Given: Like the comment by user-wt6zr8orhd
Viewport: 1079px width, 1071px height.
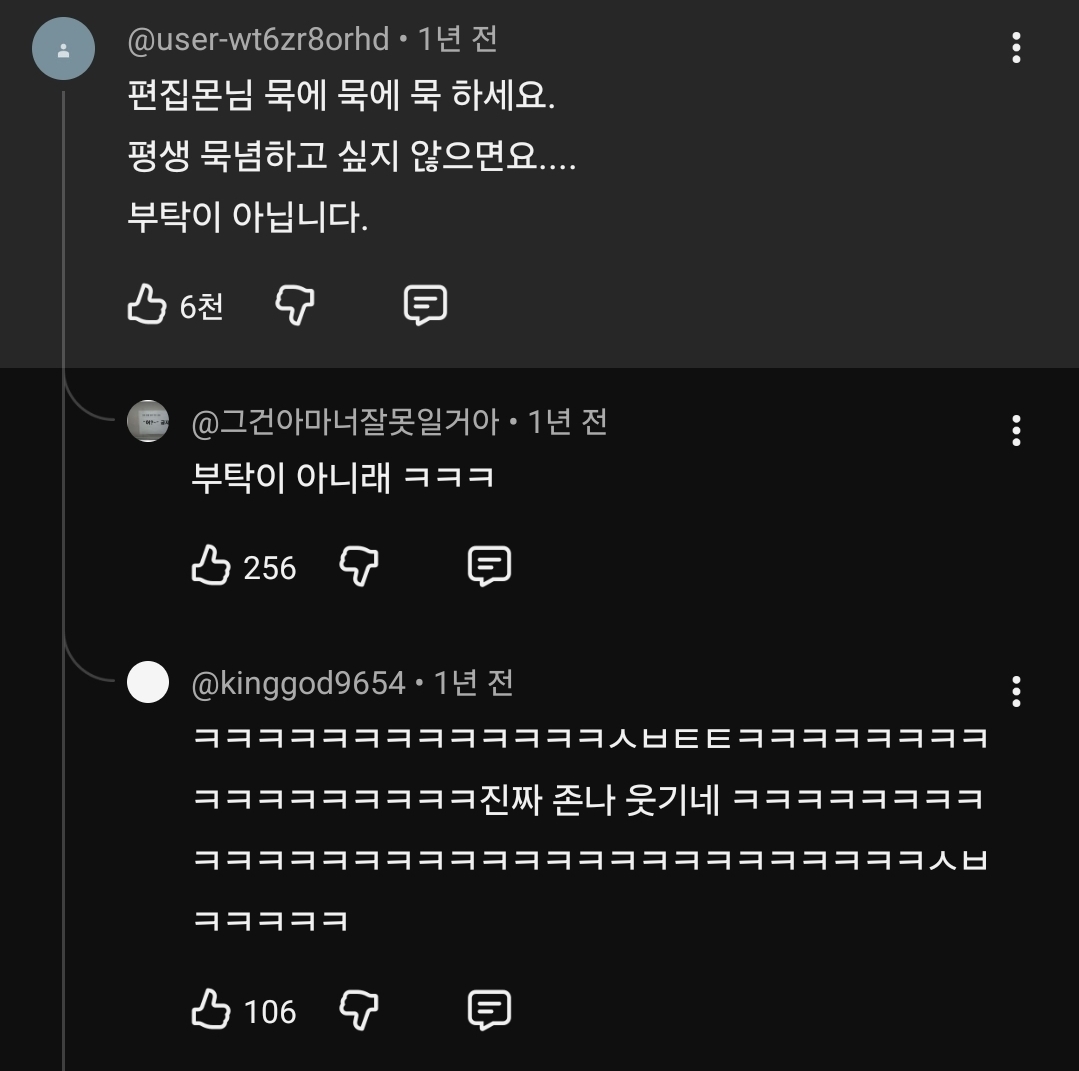Looking at the screenshot, I should point(147,304).
